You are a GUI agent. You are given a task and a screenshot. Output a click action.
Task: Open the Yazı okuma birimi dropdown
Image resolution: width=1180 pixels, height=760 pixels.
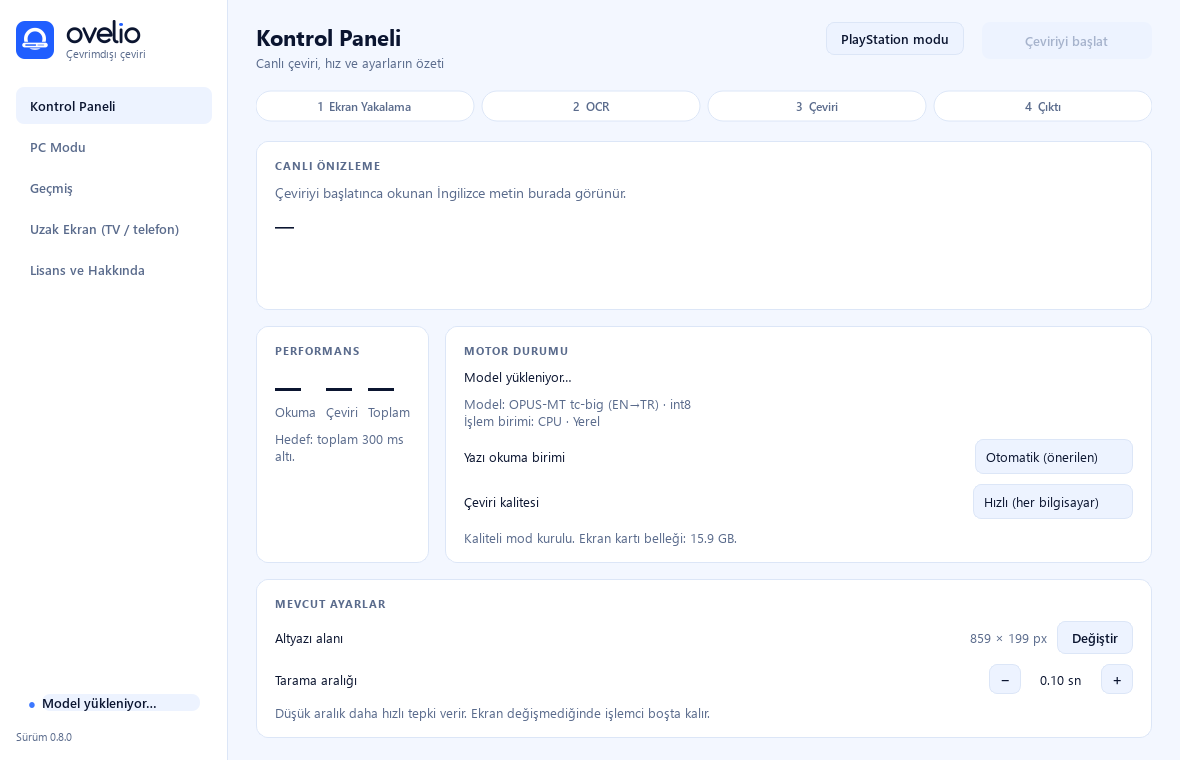(x=1054, y=457)
